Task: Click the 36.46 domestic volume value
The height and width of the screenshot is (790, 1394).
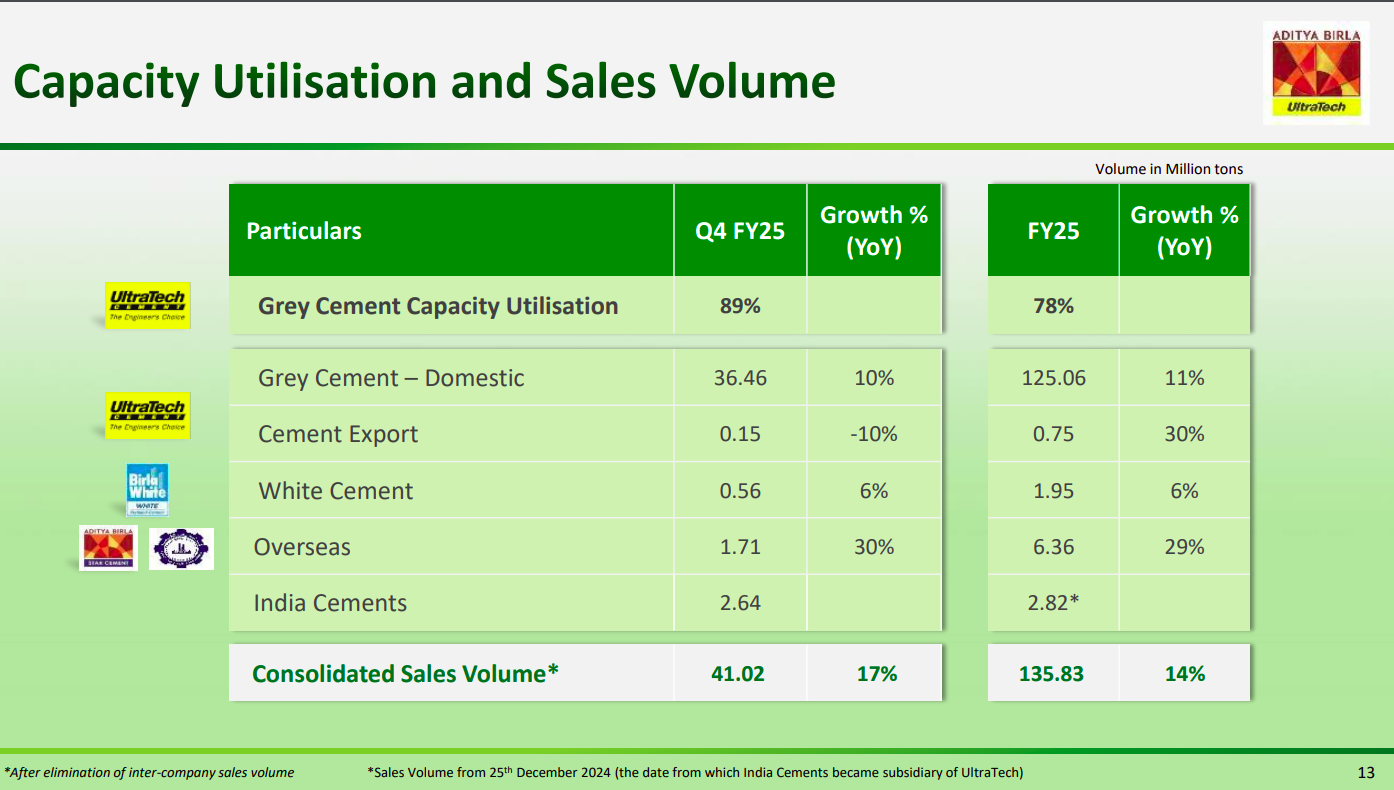Action: pyautogui.click(x=740, y=378)
